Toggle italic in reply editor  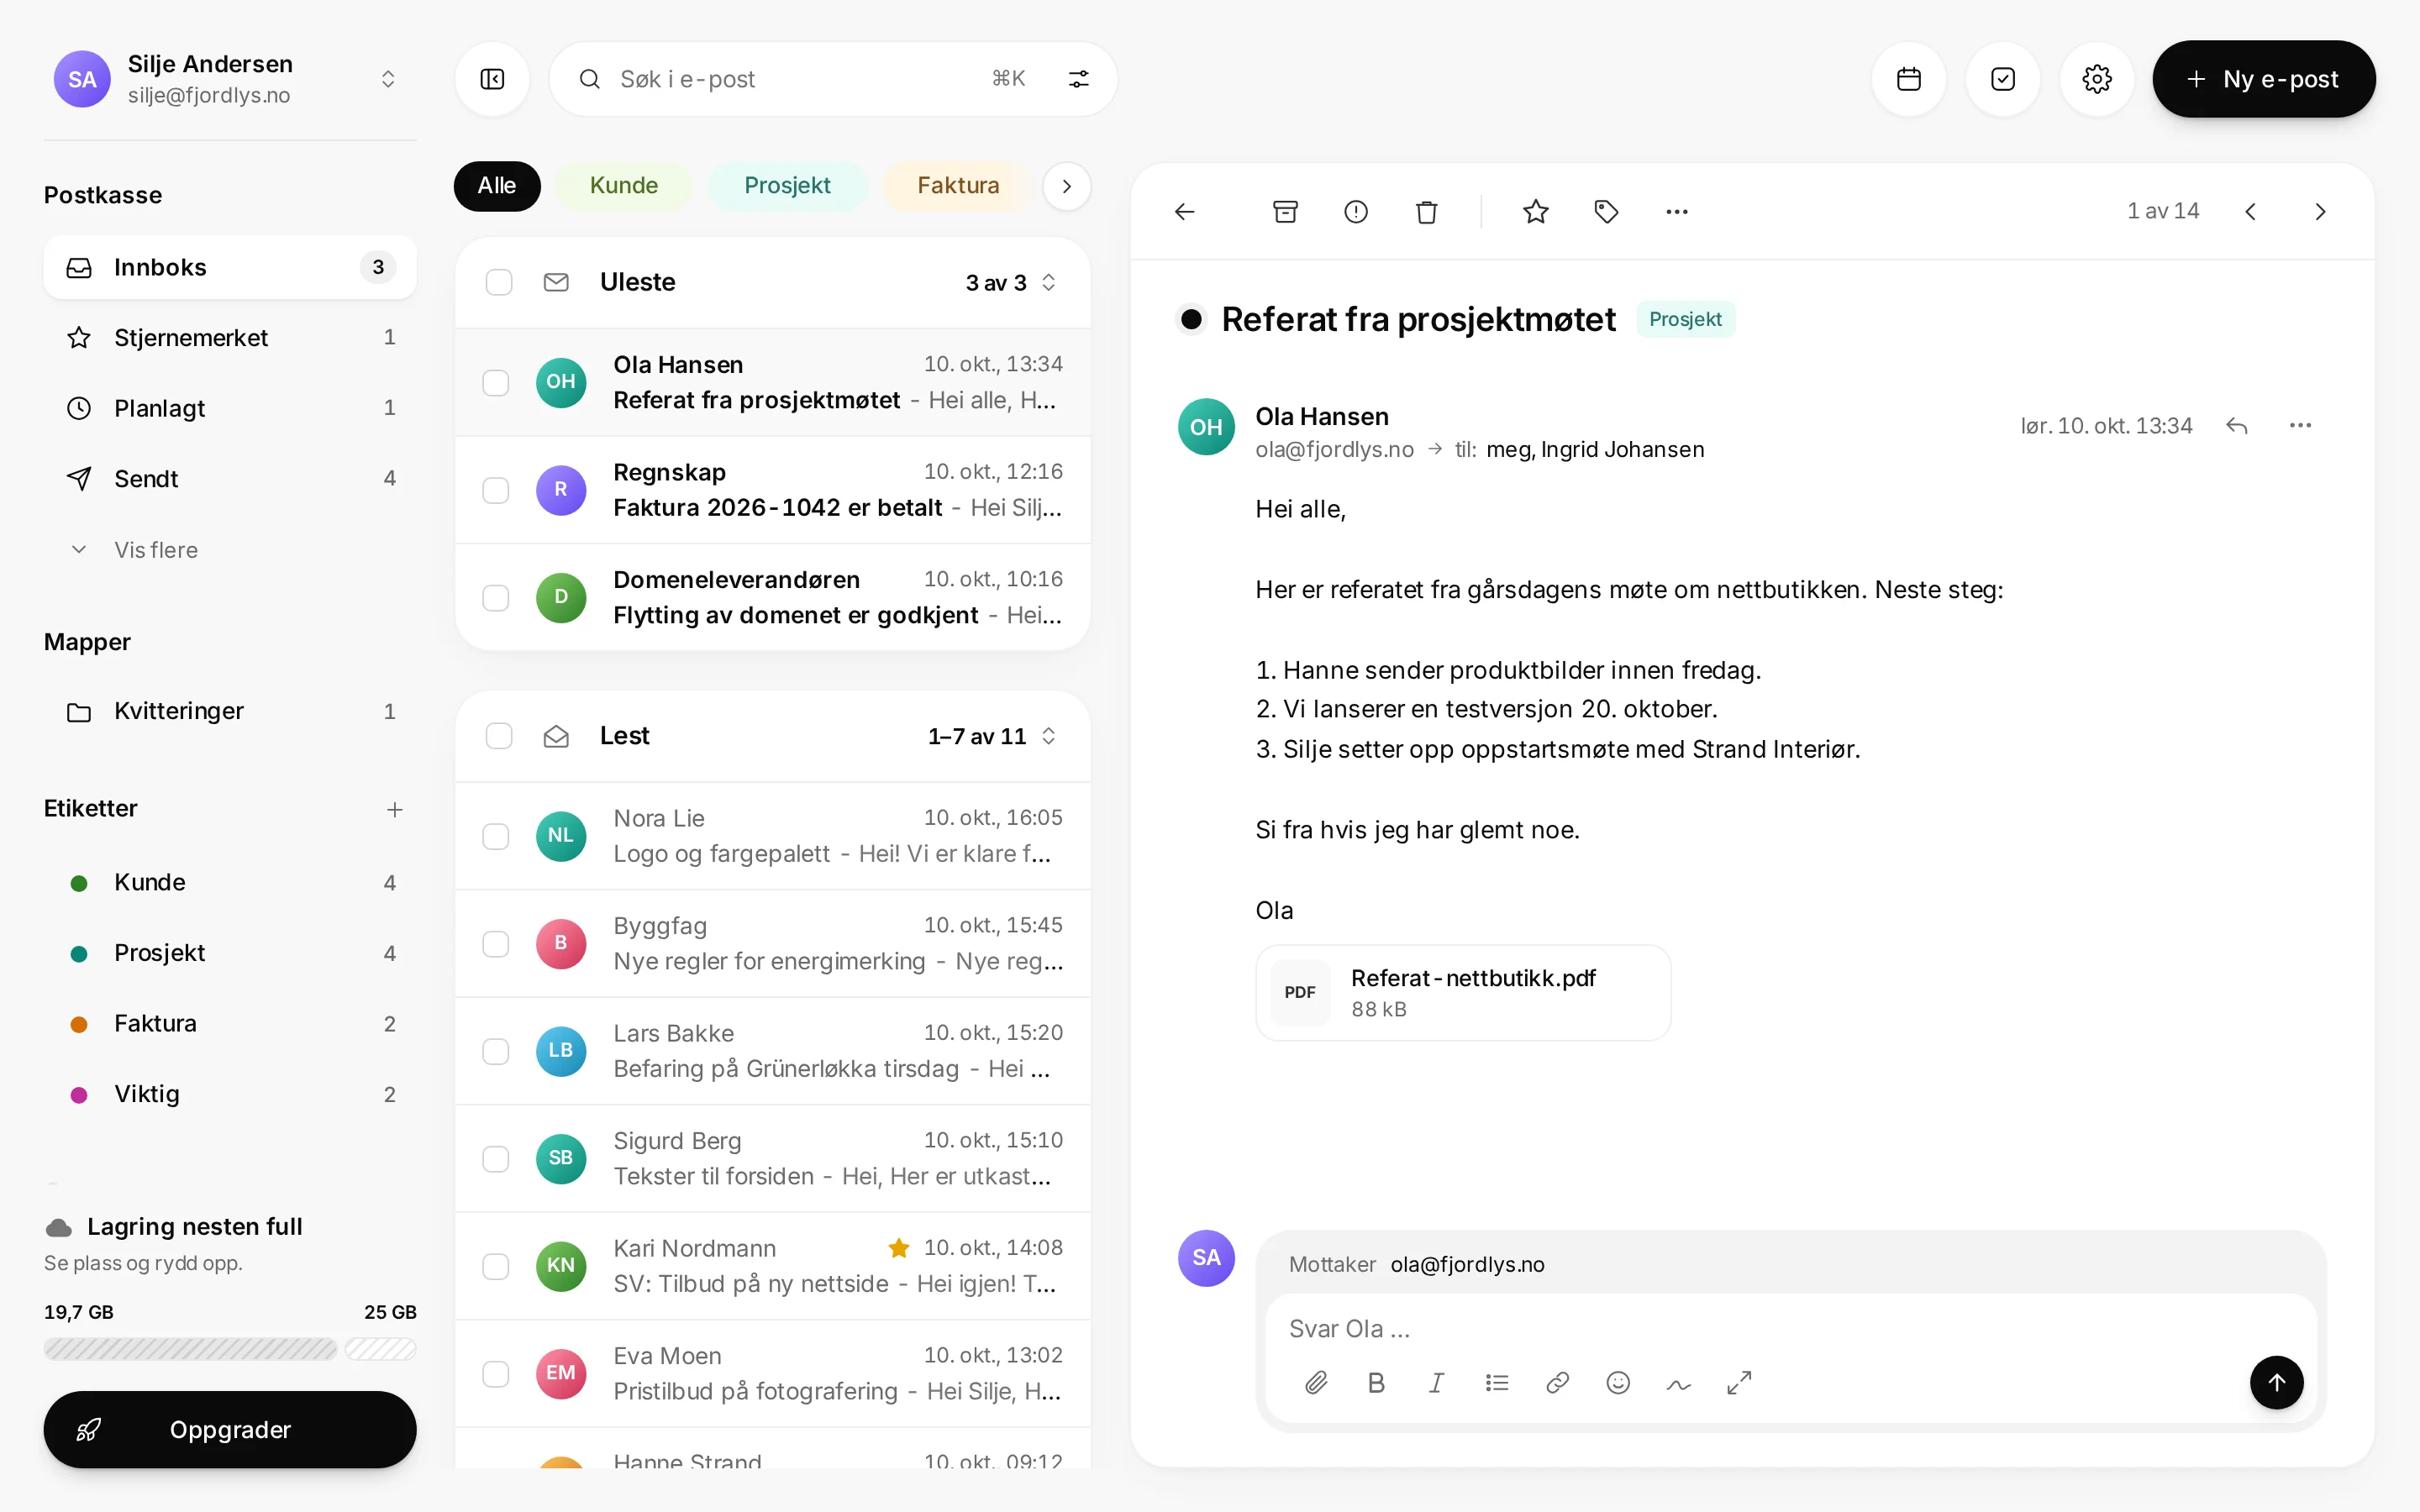[x=1436, y=1383]
